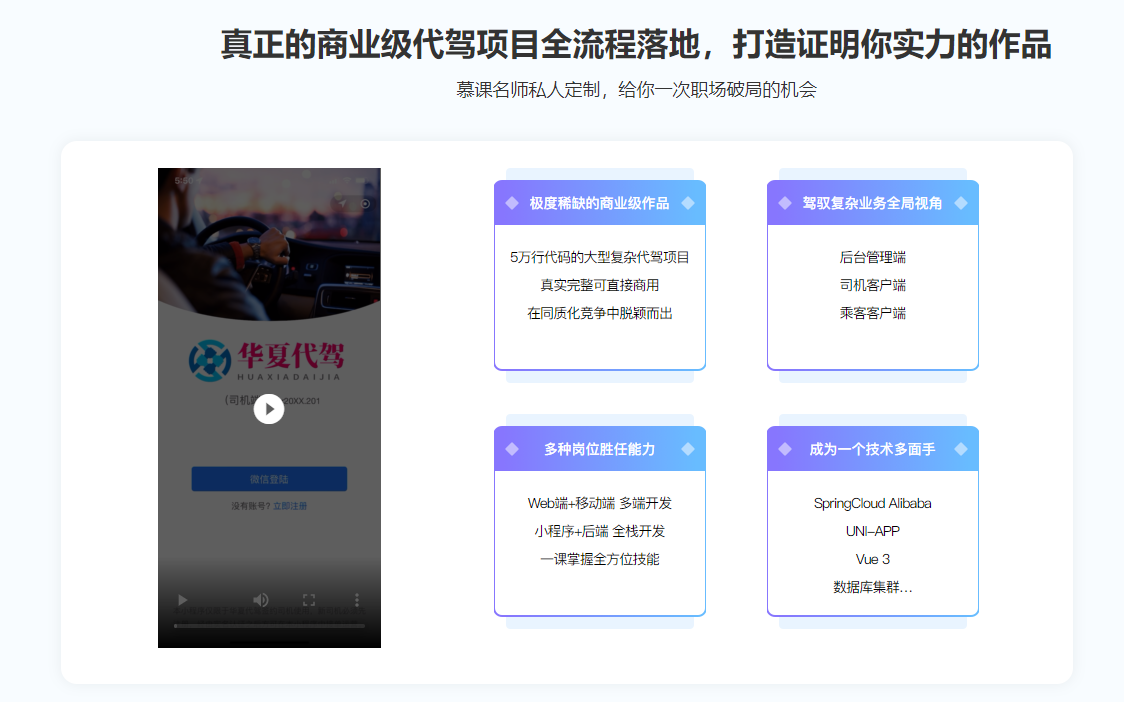Open the video's three-dot more options
The image size is (1124, 702).
point(356,599)
